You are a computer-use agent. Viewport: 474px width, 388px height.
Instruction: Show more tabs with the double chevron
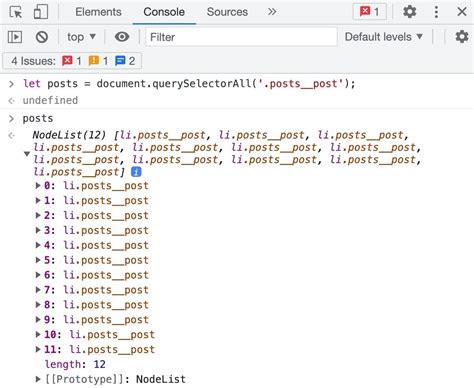(272, 12)
